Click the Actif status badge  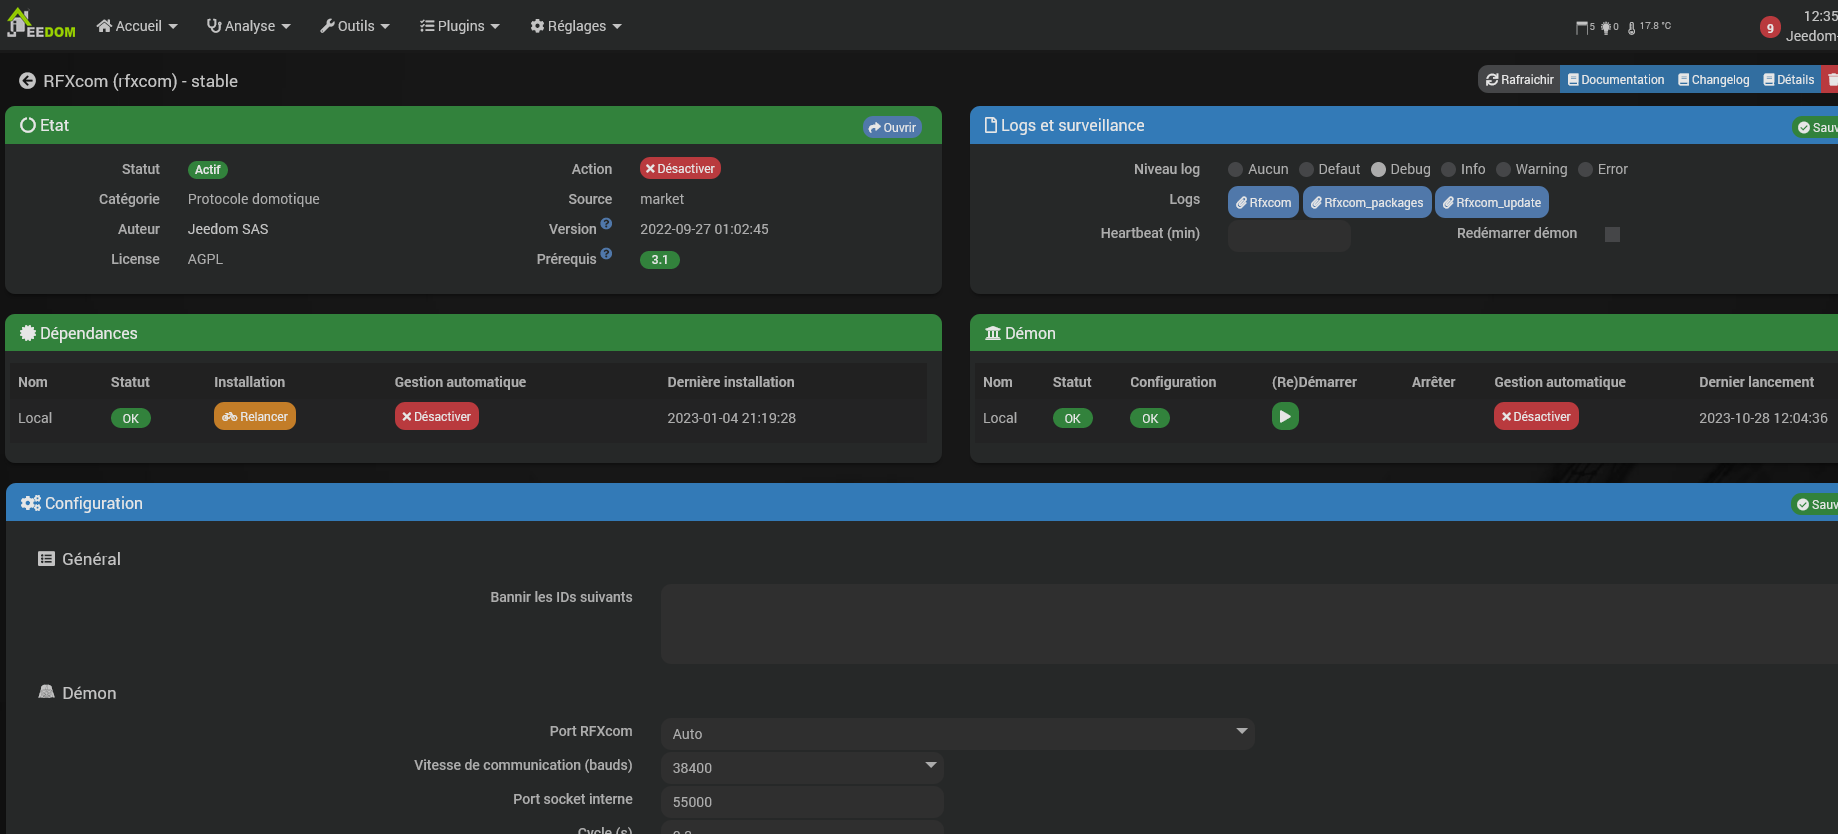coord(208,170)
